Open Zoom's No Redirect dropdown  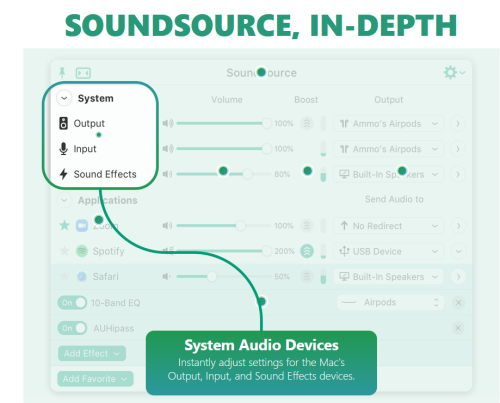(389, 226)
